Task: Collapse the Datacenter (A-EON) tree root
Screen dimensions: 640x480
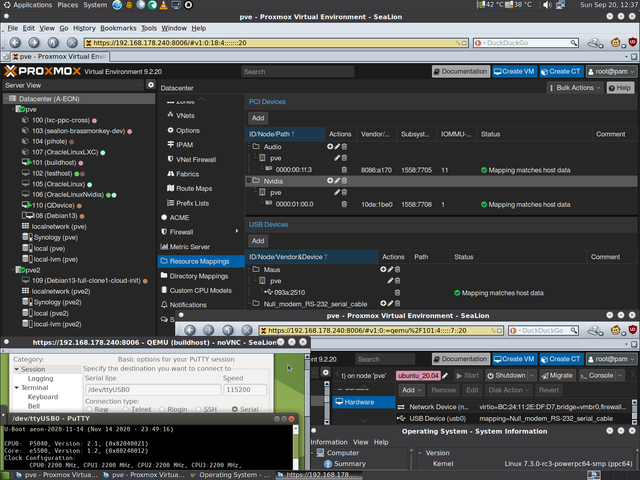Action: (x=6, y=98)
